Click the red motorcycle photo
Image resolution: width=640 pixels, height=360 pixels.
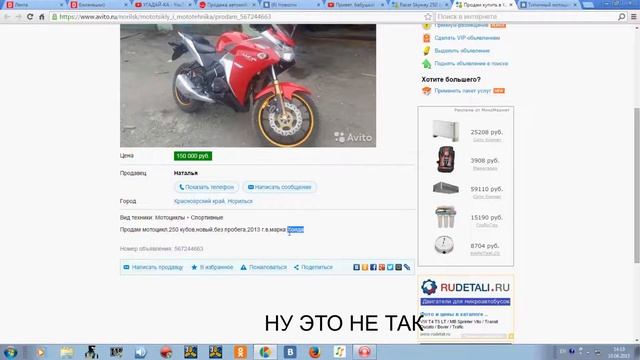coord(248,86)
